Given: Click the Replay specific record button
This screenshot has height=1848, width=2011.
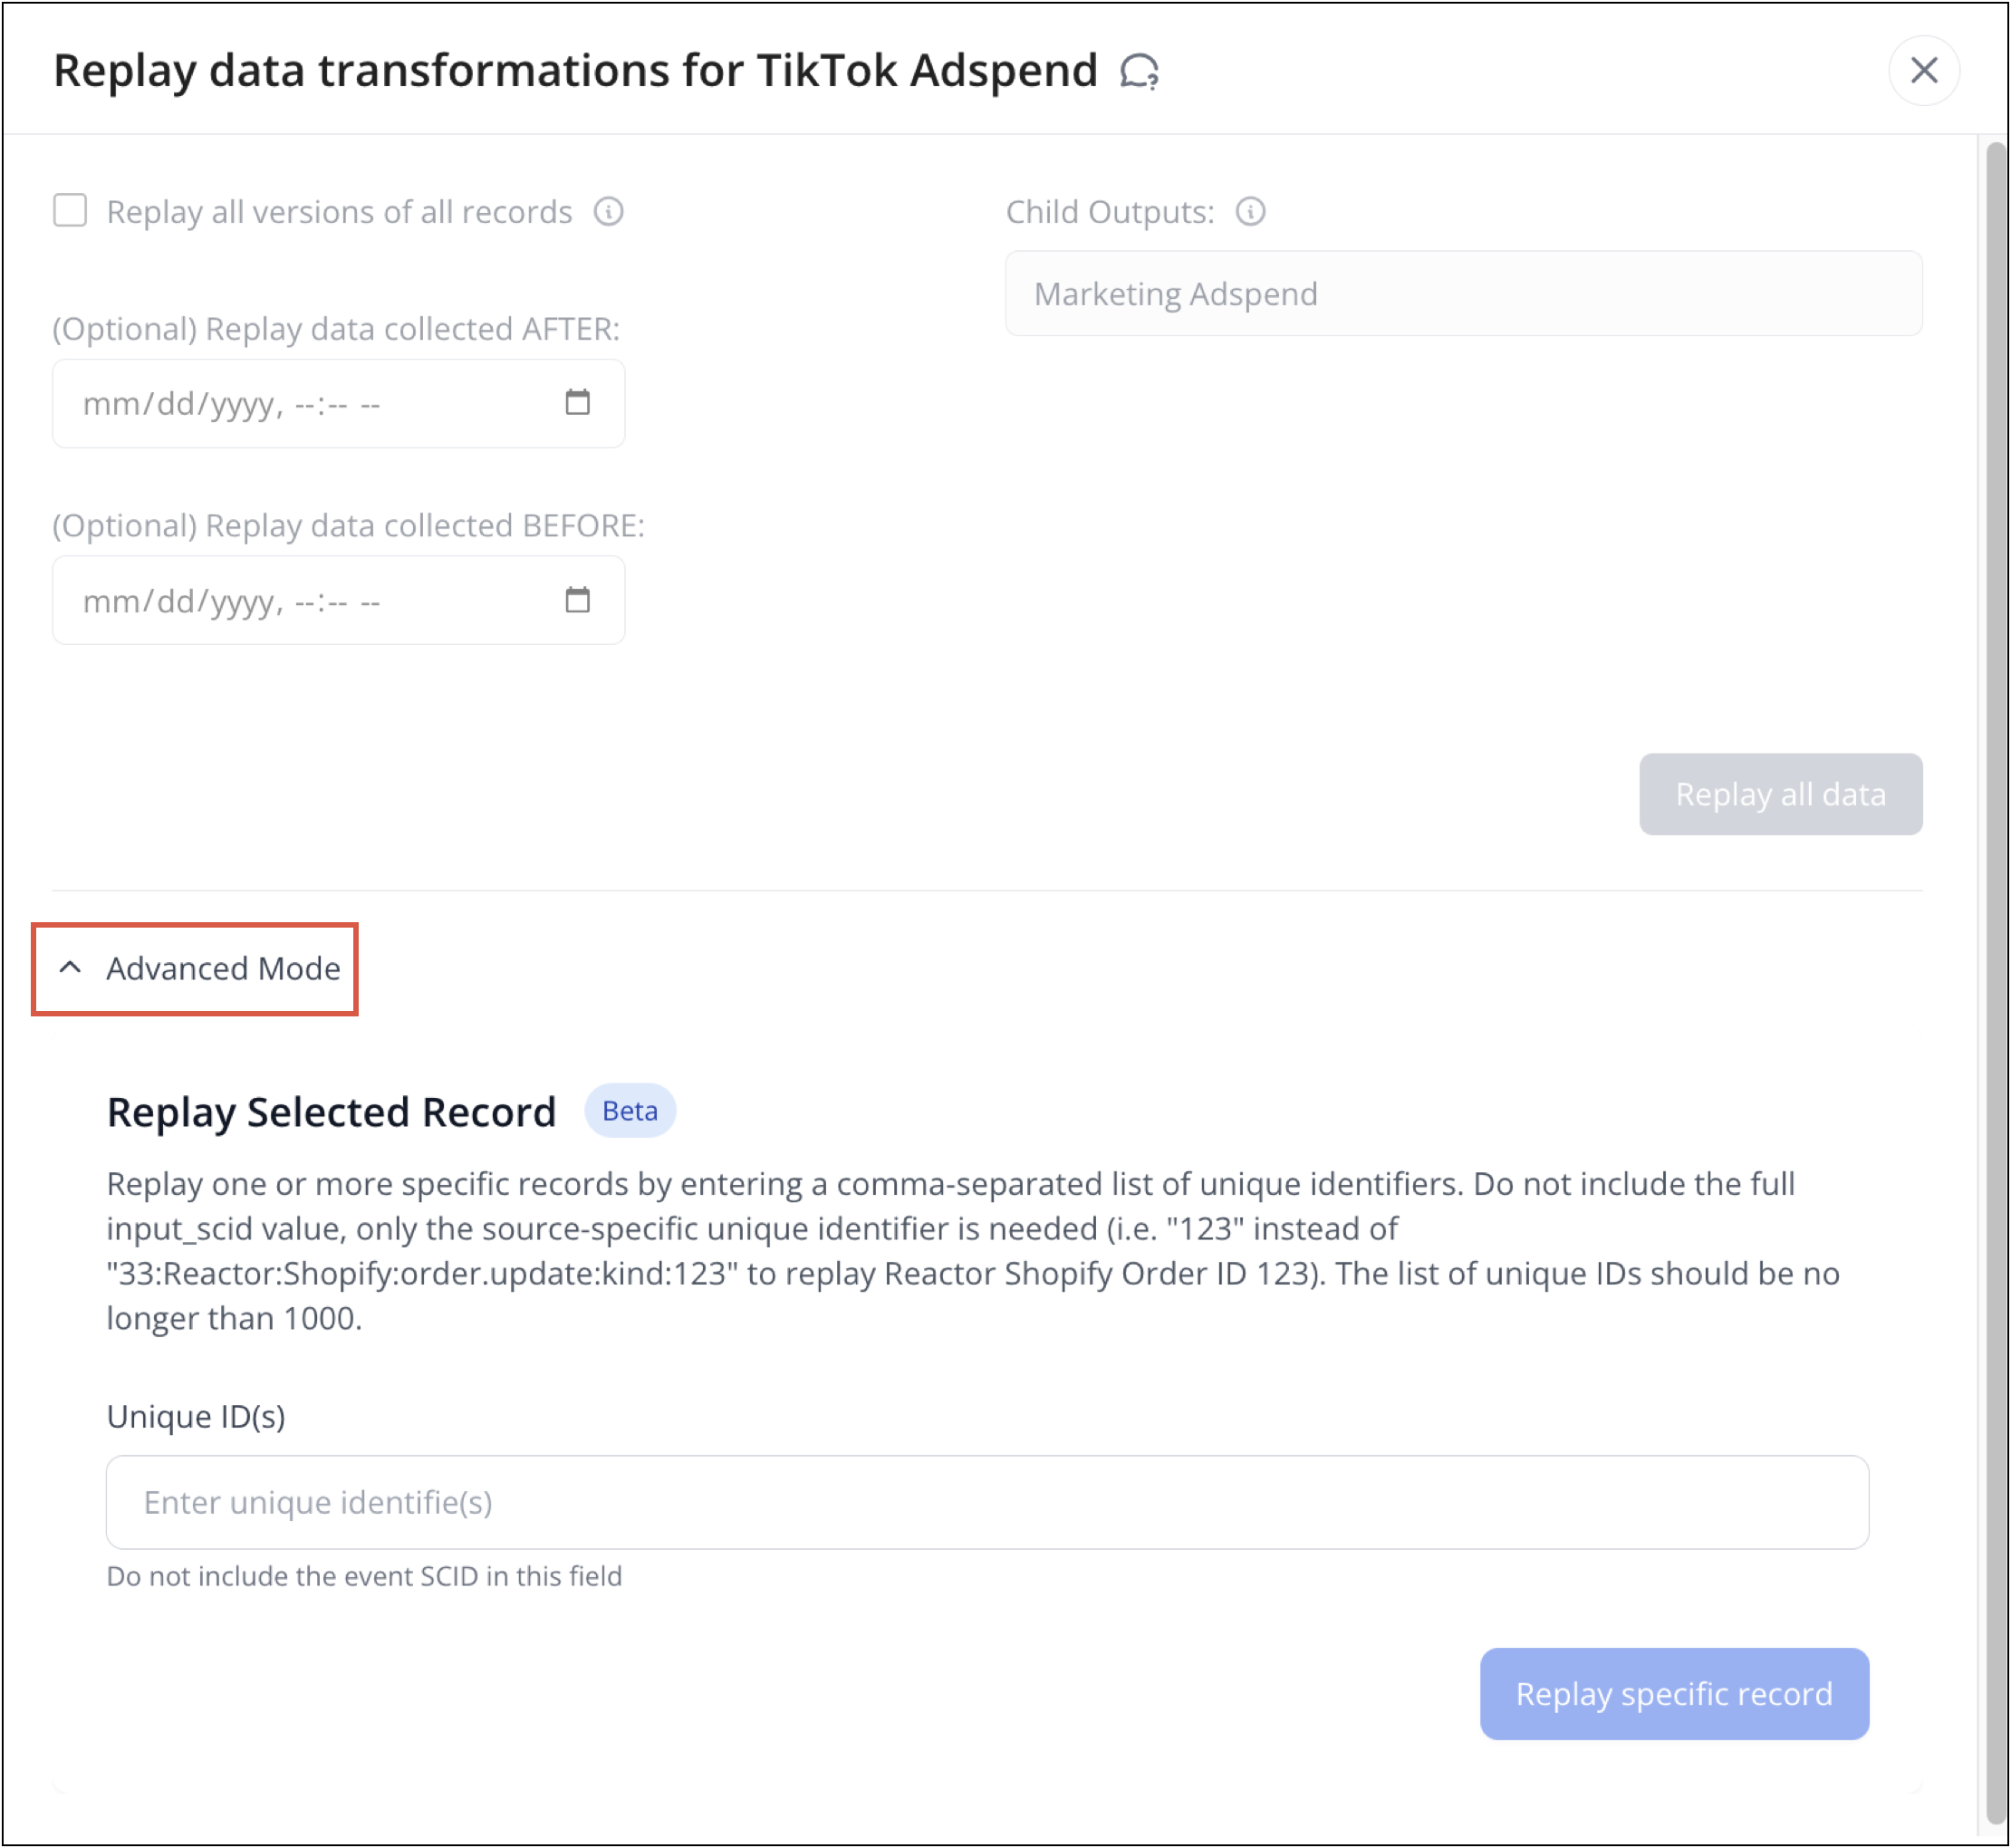Looking at the screenshot, I should tap(1673, 1693).
